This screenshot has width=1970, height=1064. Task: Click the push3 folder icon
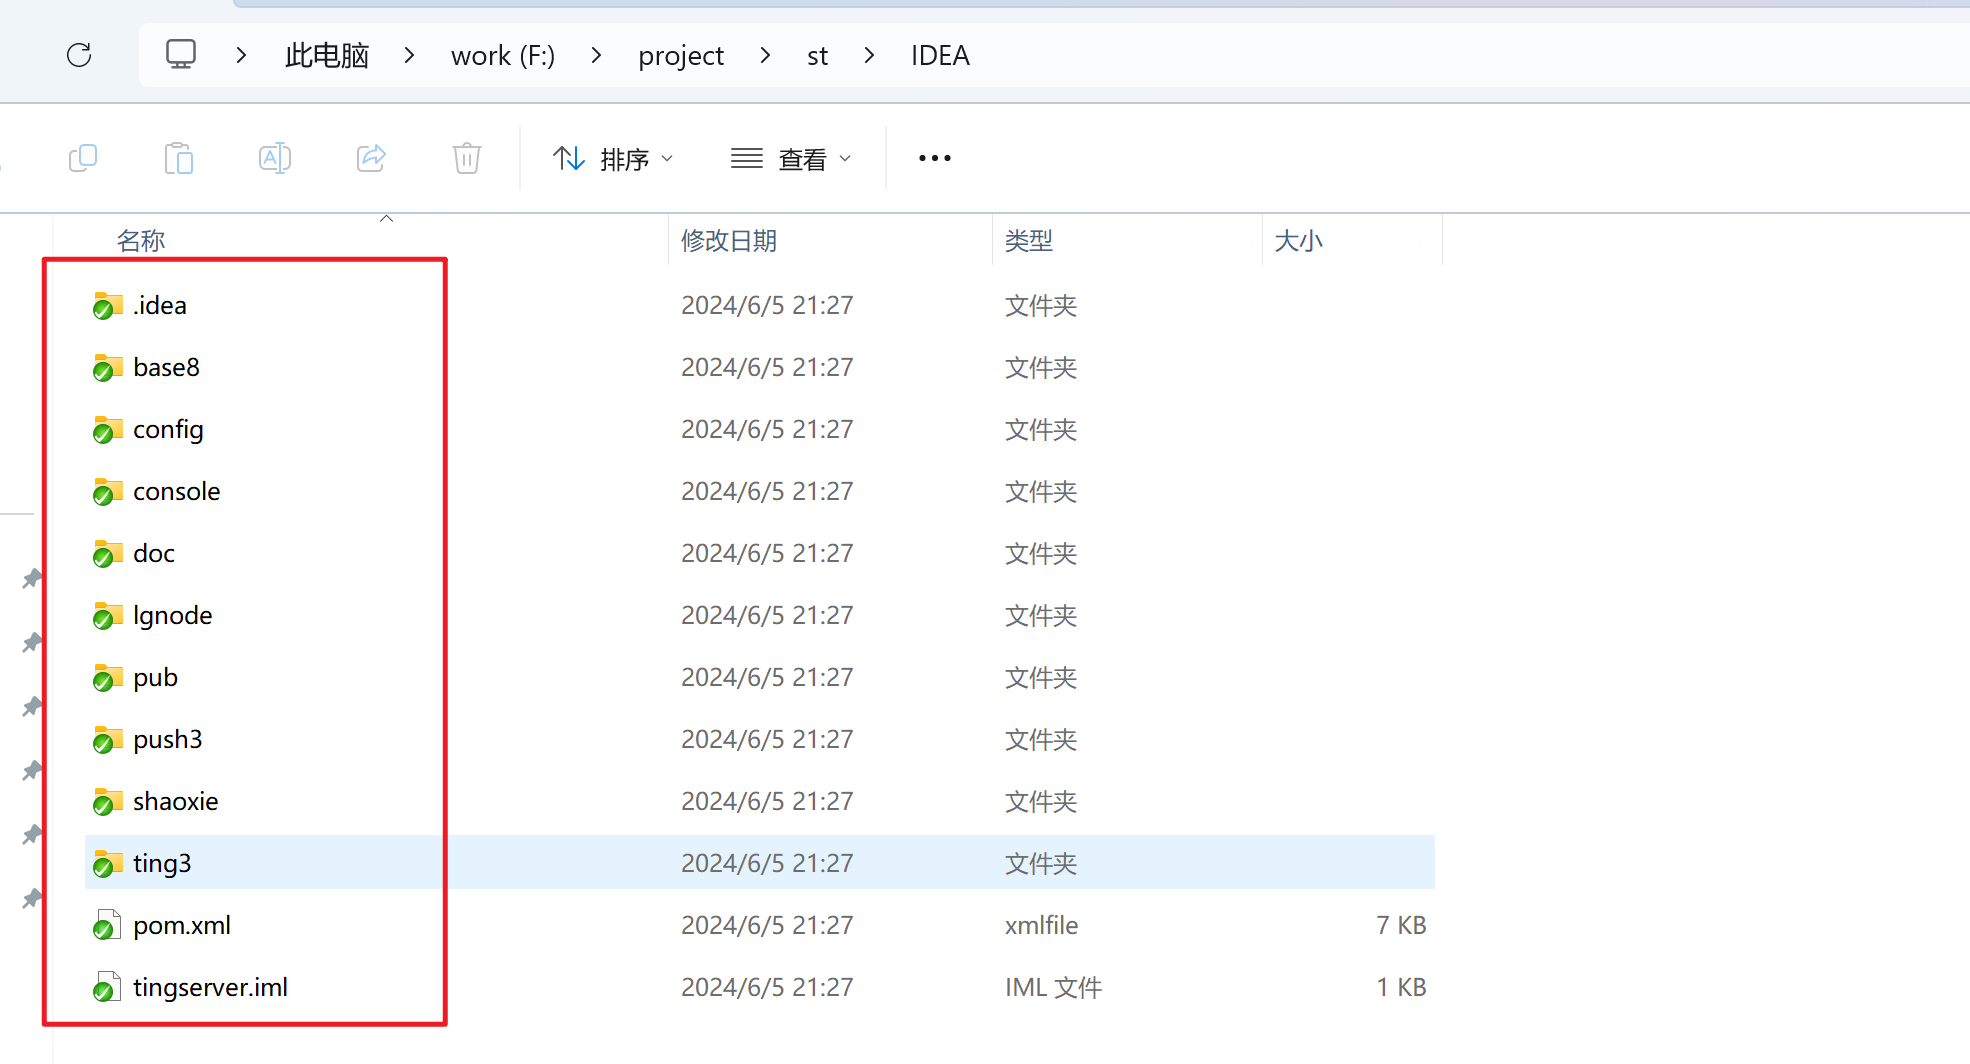pos(107,740)
